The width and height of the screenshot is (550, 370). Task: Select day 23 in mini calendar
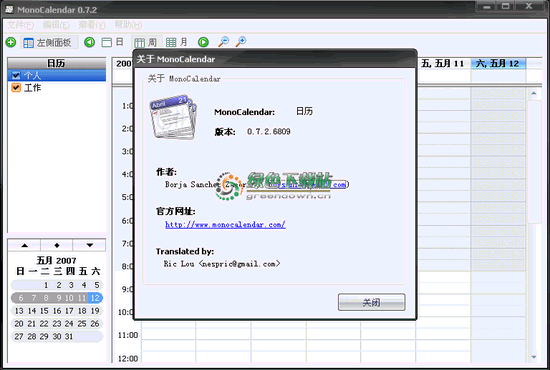(57, 324)
